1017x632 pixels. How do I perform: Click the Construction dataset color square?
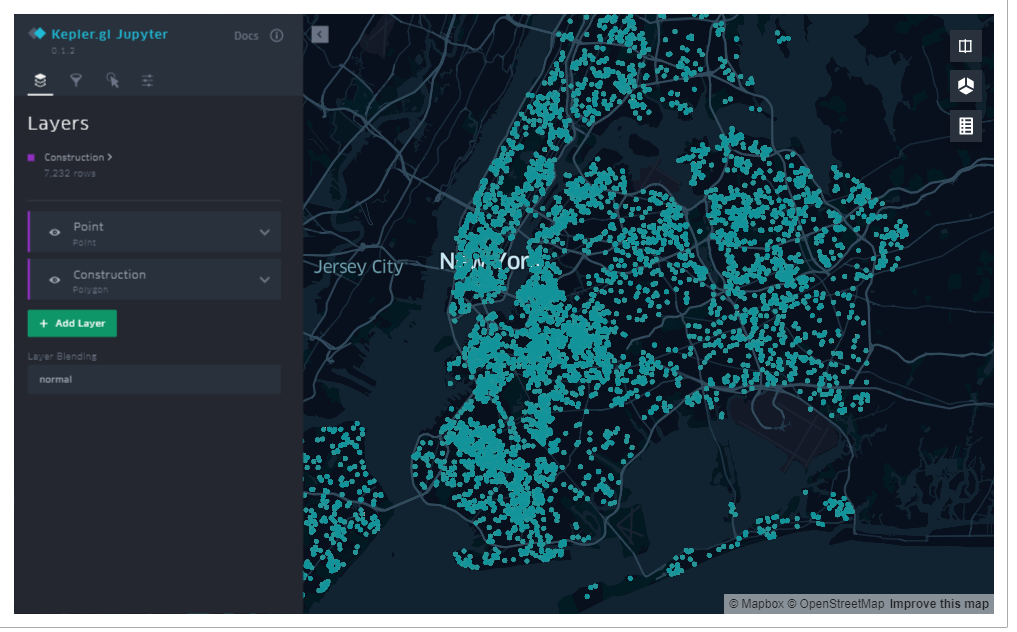(31, 157)
